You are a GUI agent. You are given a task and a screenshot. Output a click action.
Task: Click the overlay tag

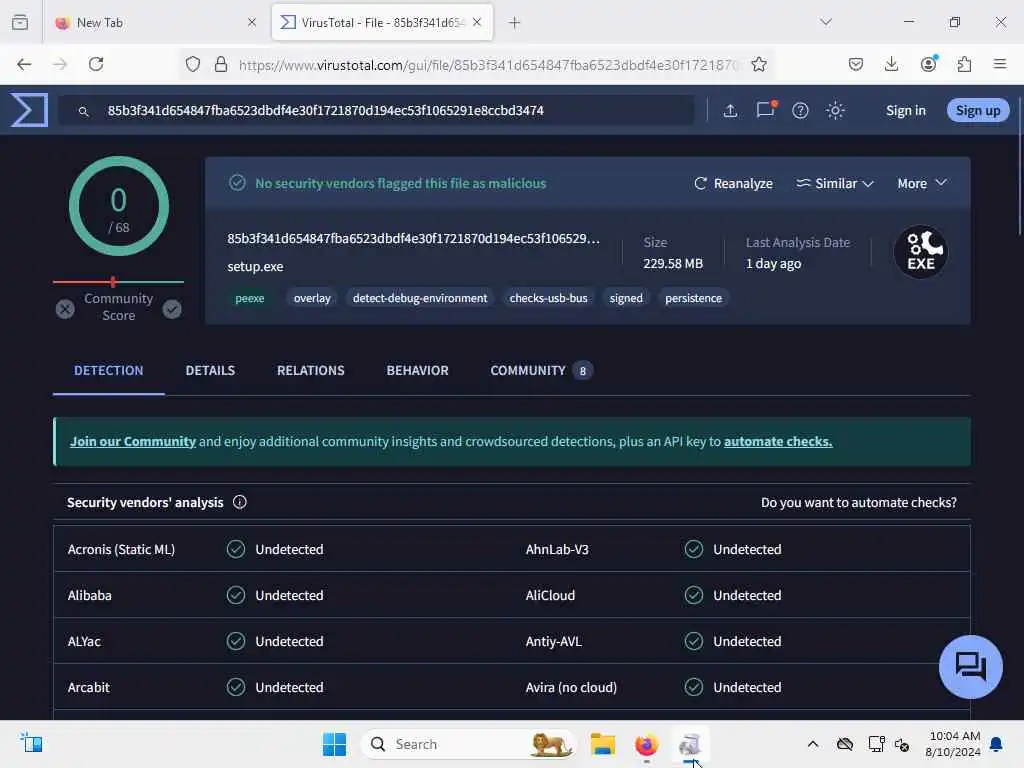pyautogui.click(x=312, y=298)
